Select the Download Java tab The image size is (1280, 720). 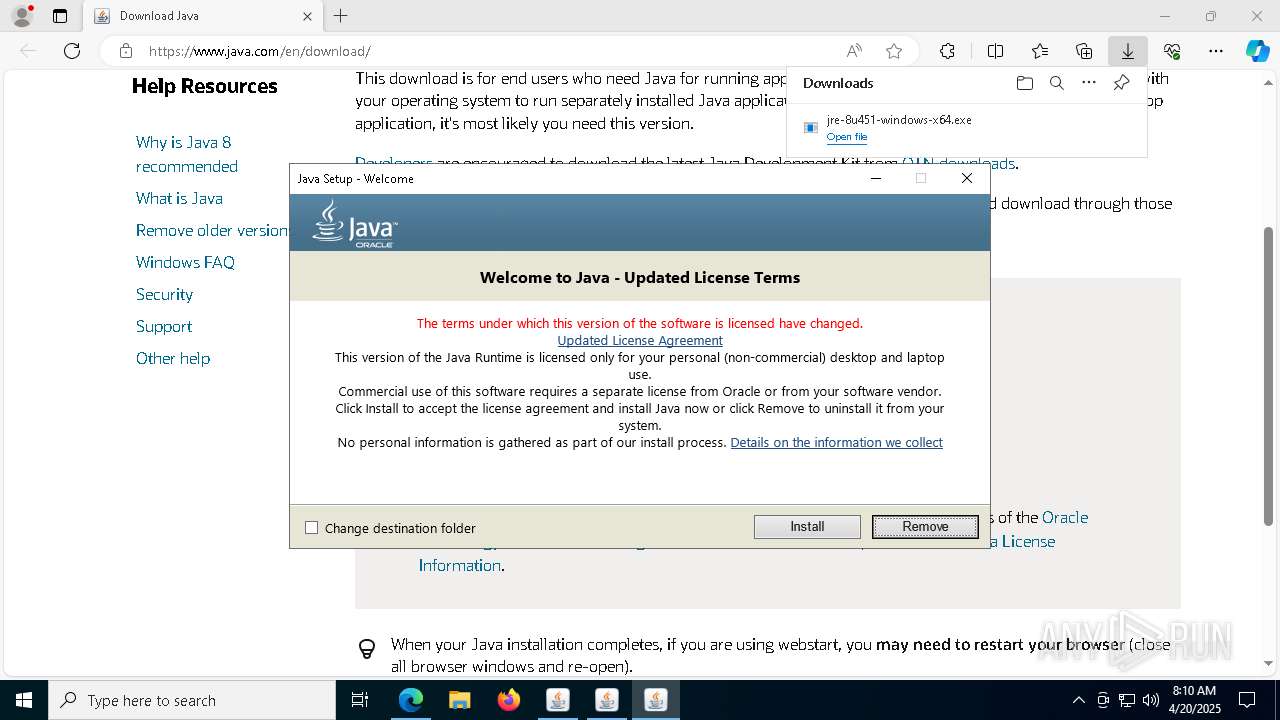coord(204,16)
